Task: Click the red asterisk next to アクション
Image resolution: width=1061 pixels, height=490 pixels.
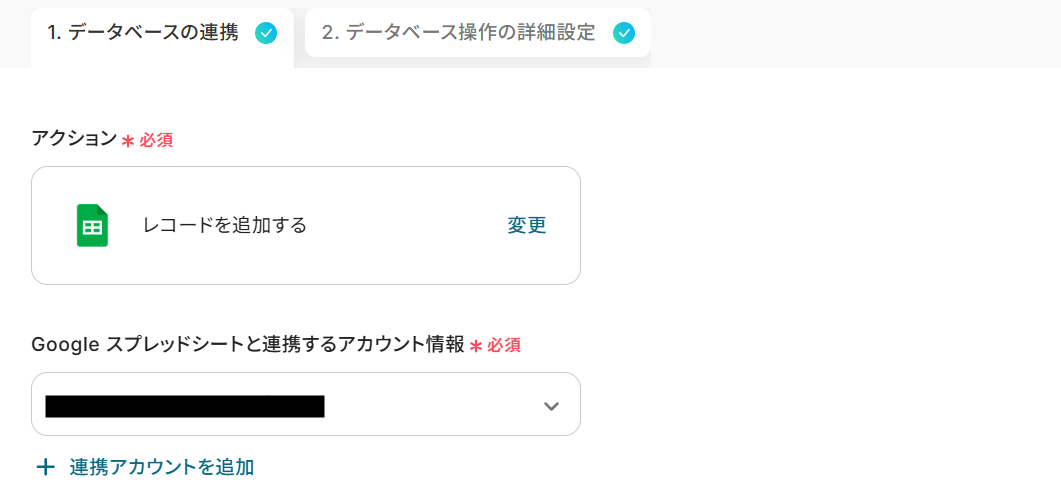Action: [x=128, y=141]
